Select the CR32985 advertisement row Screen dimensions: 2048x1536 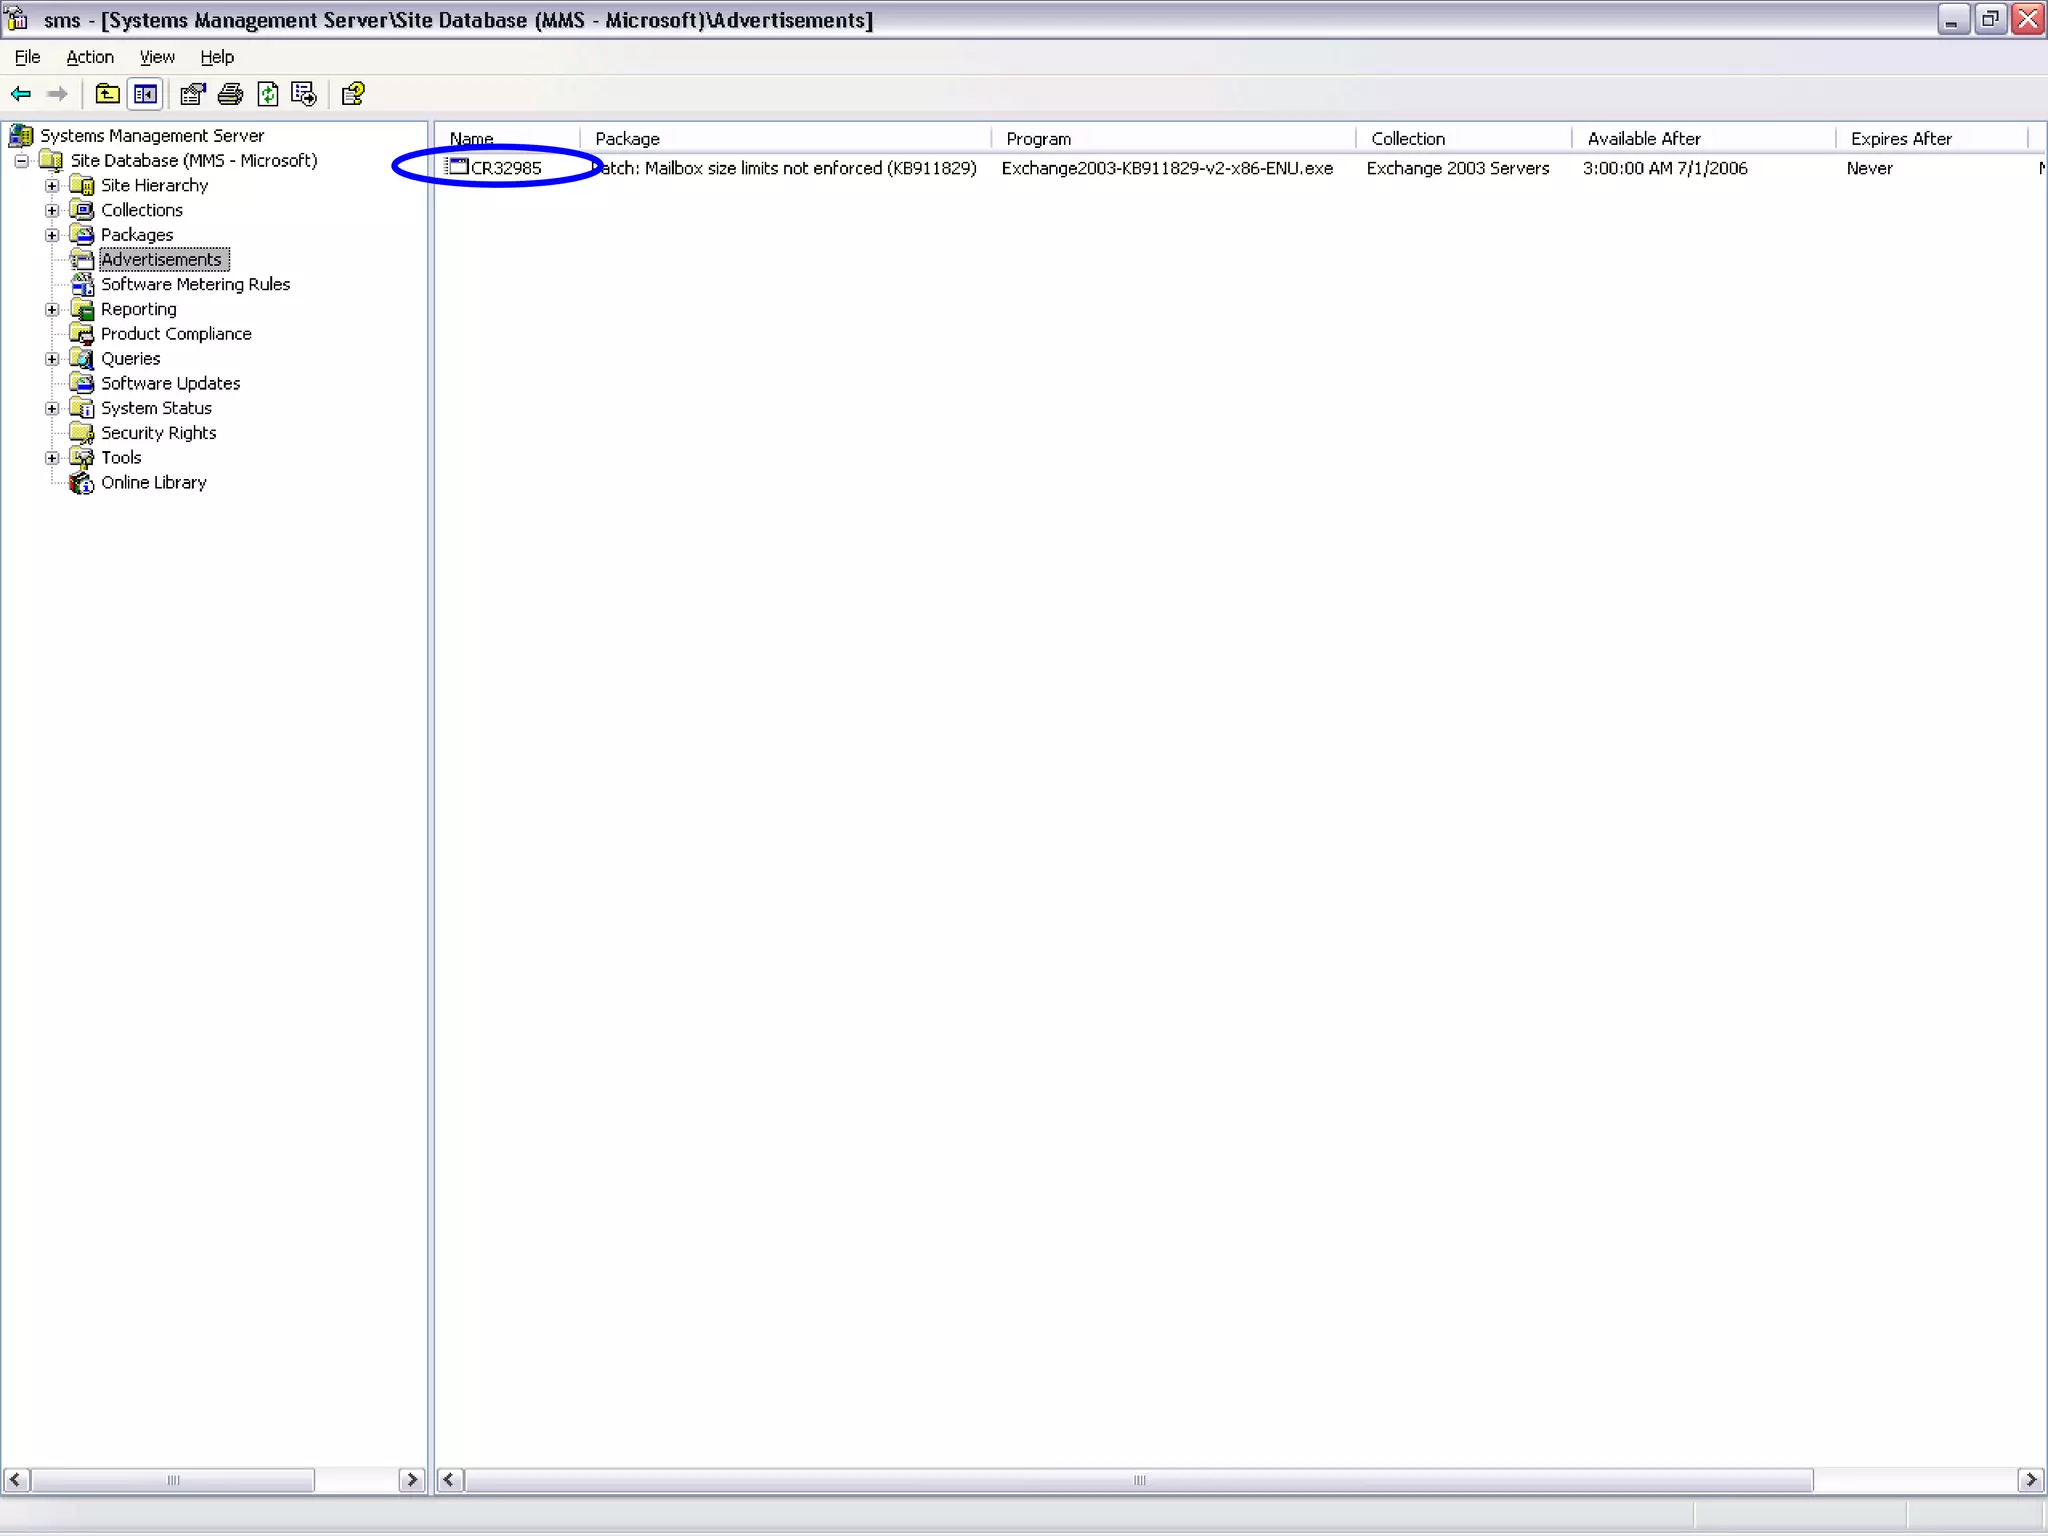(505, 168)
